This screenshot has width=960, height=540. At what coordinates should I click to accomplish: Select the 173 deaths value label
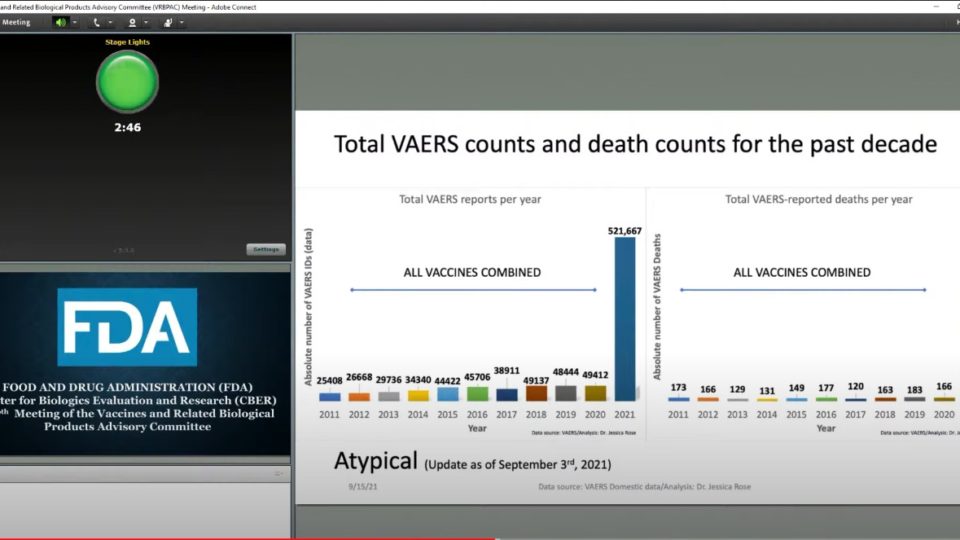point(678,388)
